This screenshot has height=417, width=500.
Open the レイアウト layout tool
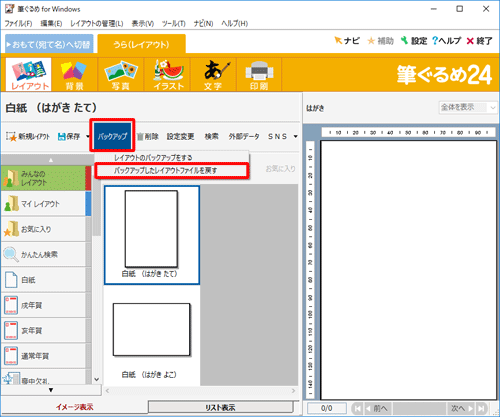point(29,75)
